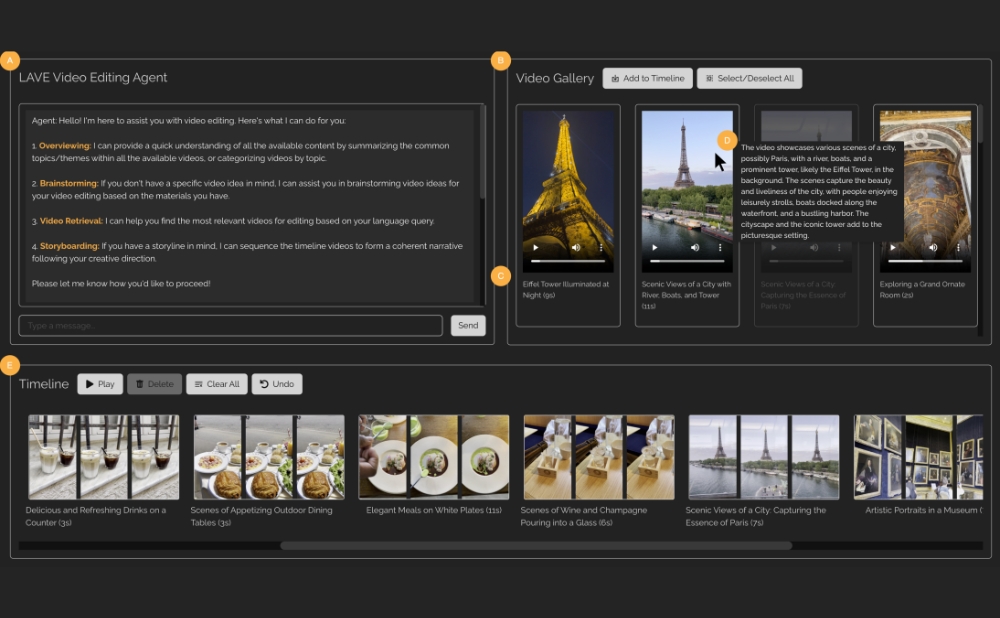Click Add to Timeline button
1000x618 pixels.
pos(648,78)
